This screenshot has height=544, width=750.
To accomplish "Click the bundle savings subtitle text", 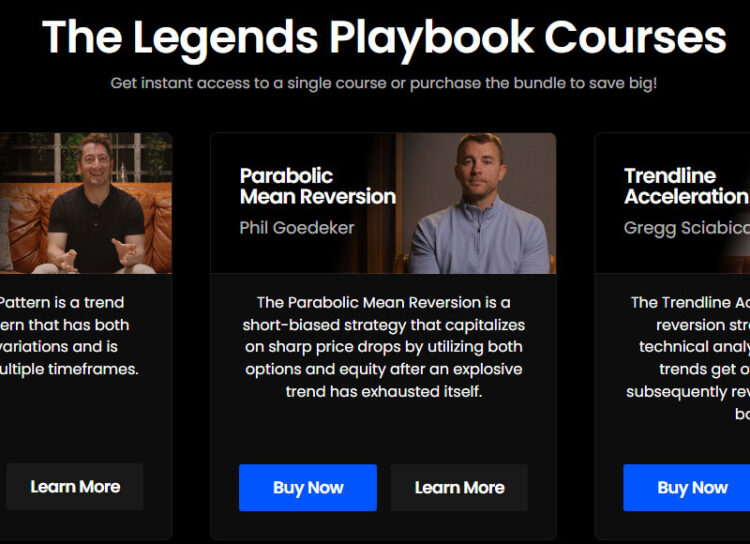I will [x=384, y=83].
